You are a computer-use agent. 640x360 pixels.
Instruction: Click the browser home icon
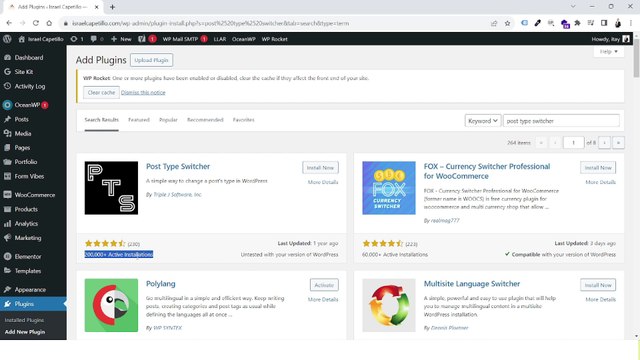[x=49, y=23]
